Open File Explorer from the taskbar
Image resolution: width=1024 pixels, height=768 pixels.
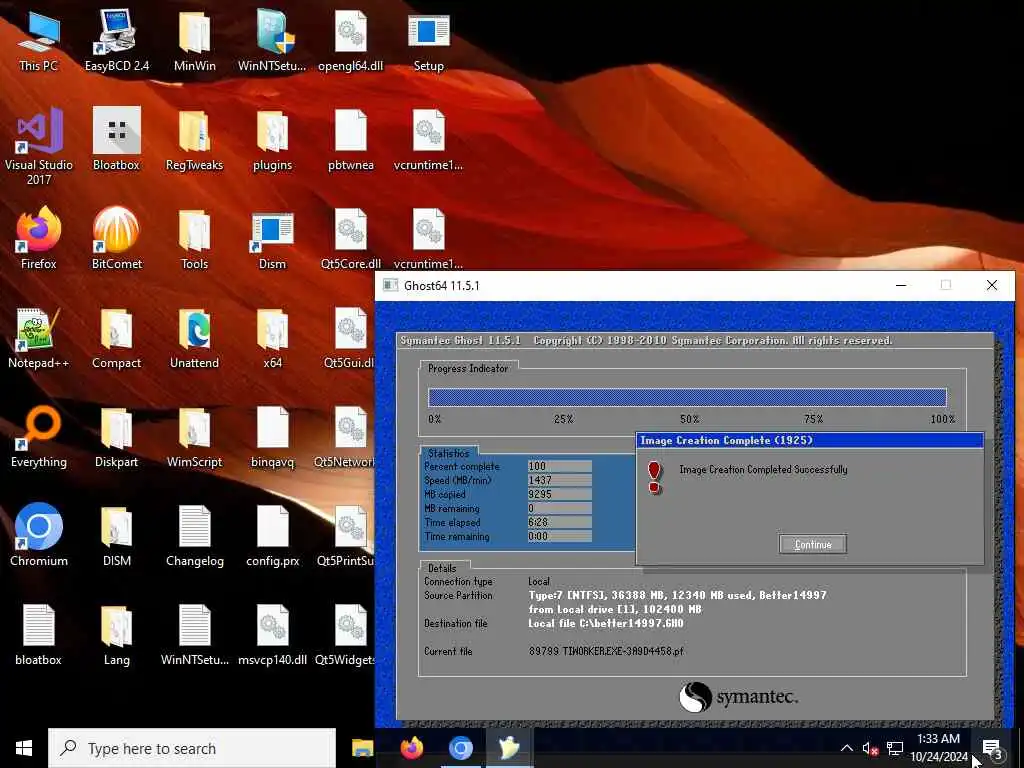362,748
